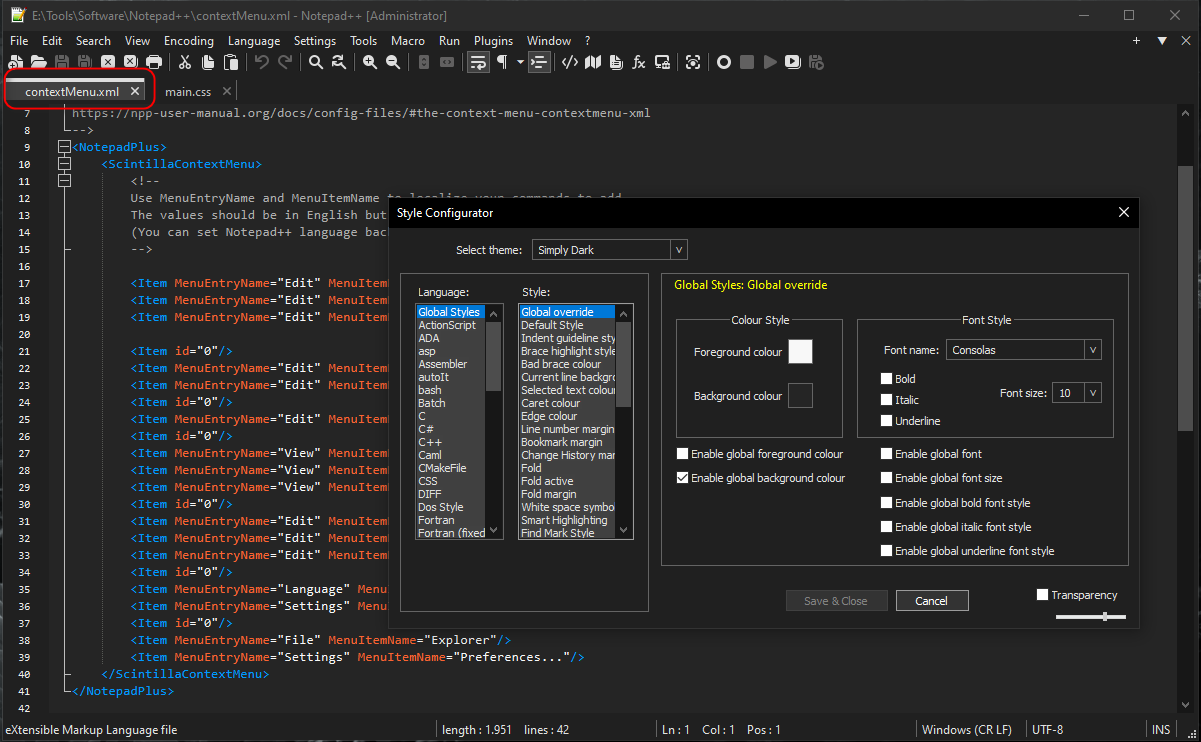Create a new file with the toolbar icon
The width and height of the screenshot is (1201, 742).
click(x=16, y=62)
